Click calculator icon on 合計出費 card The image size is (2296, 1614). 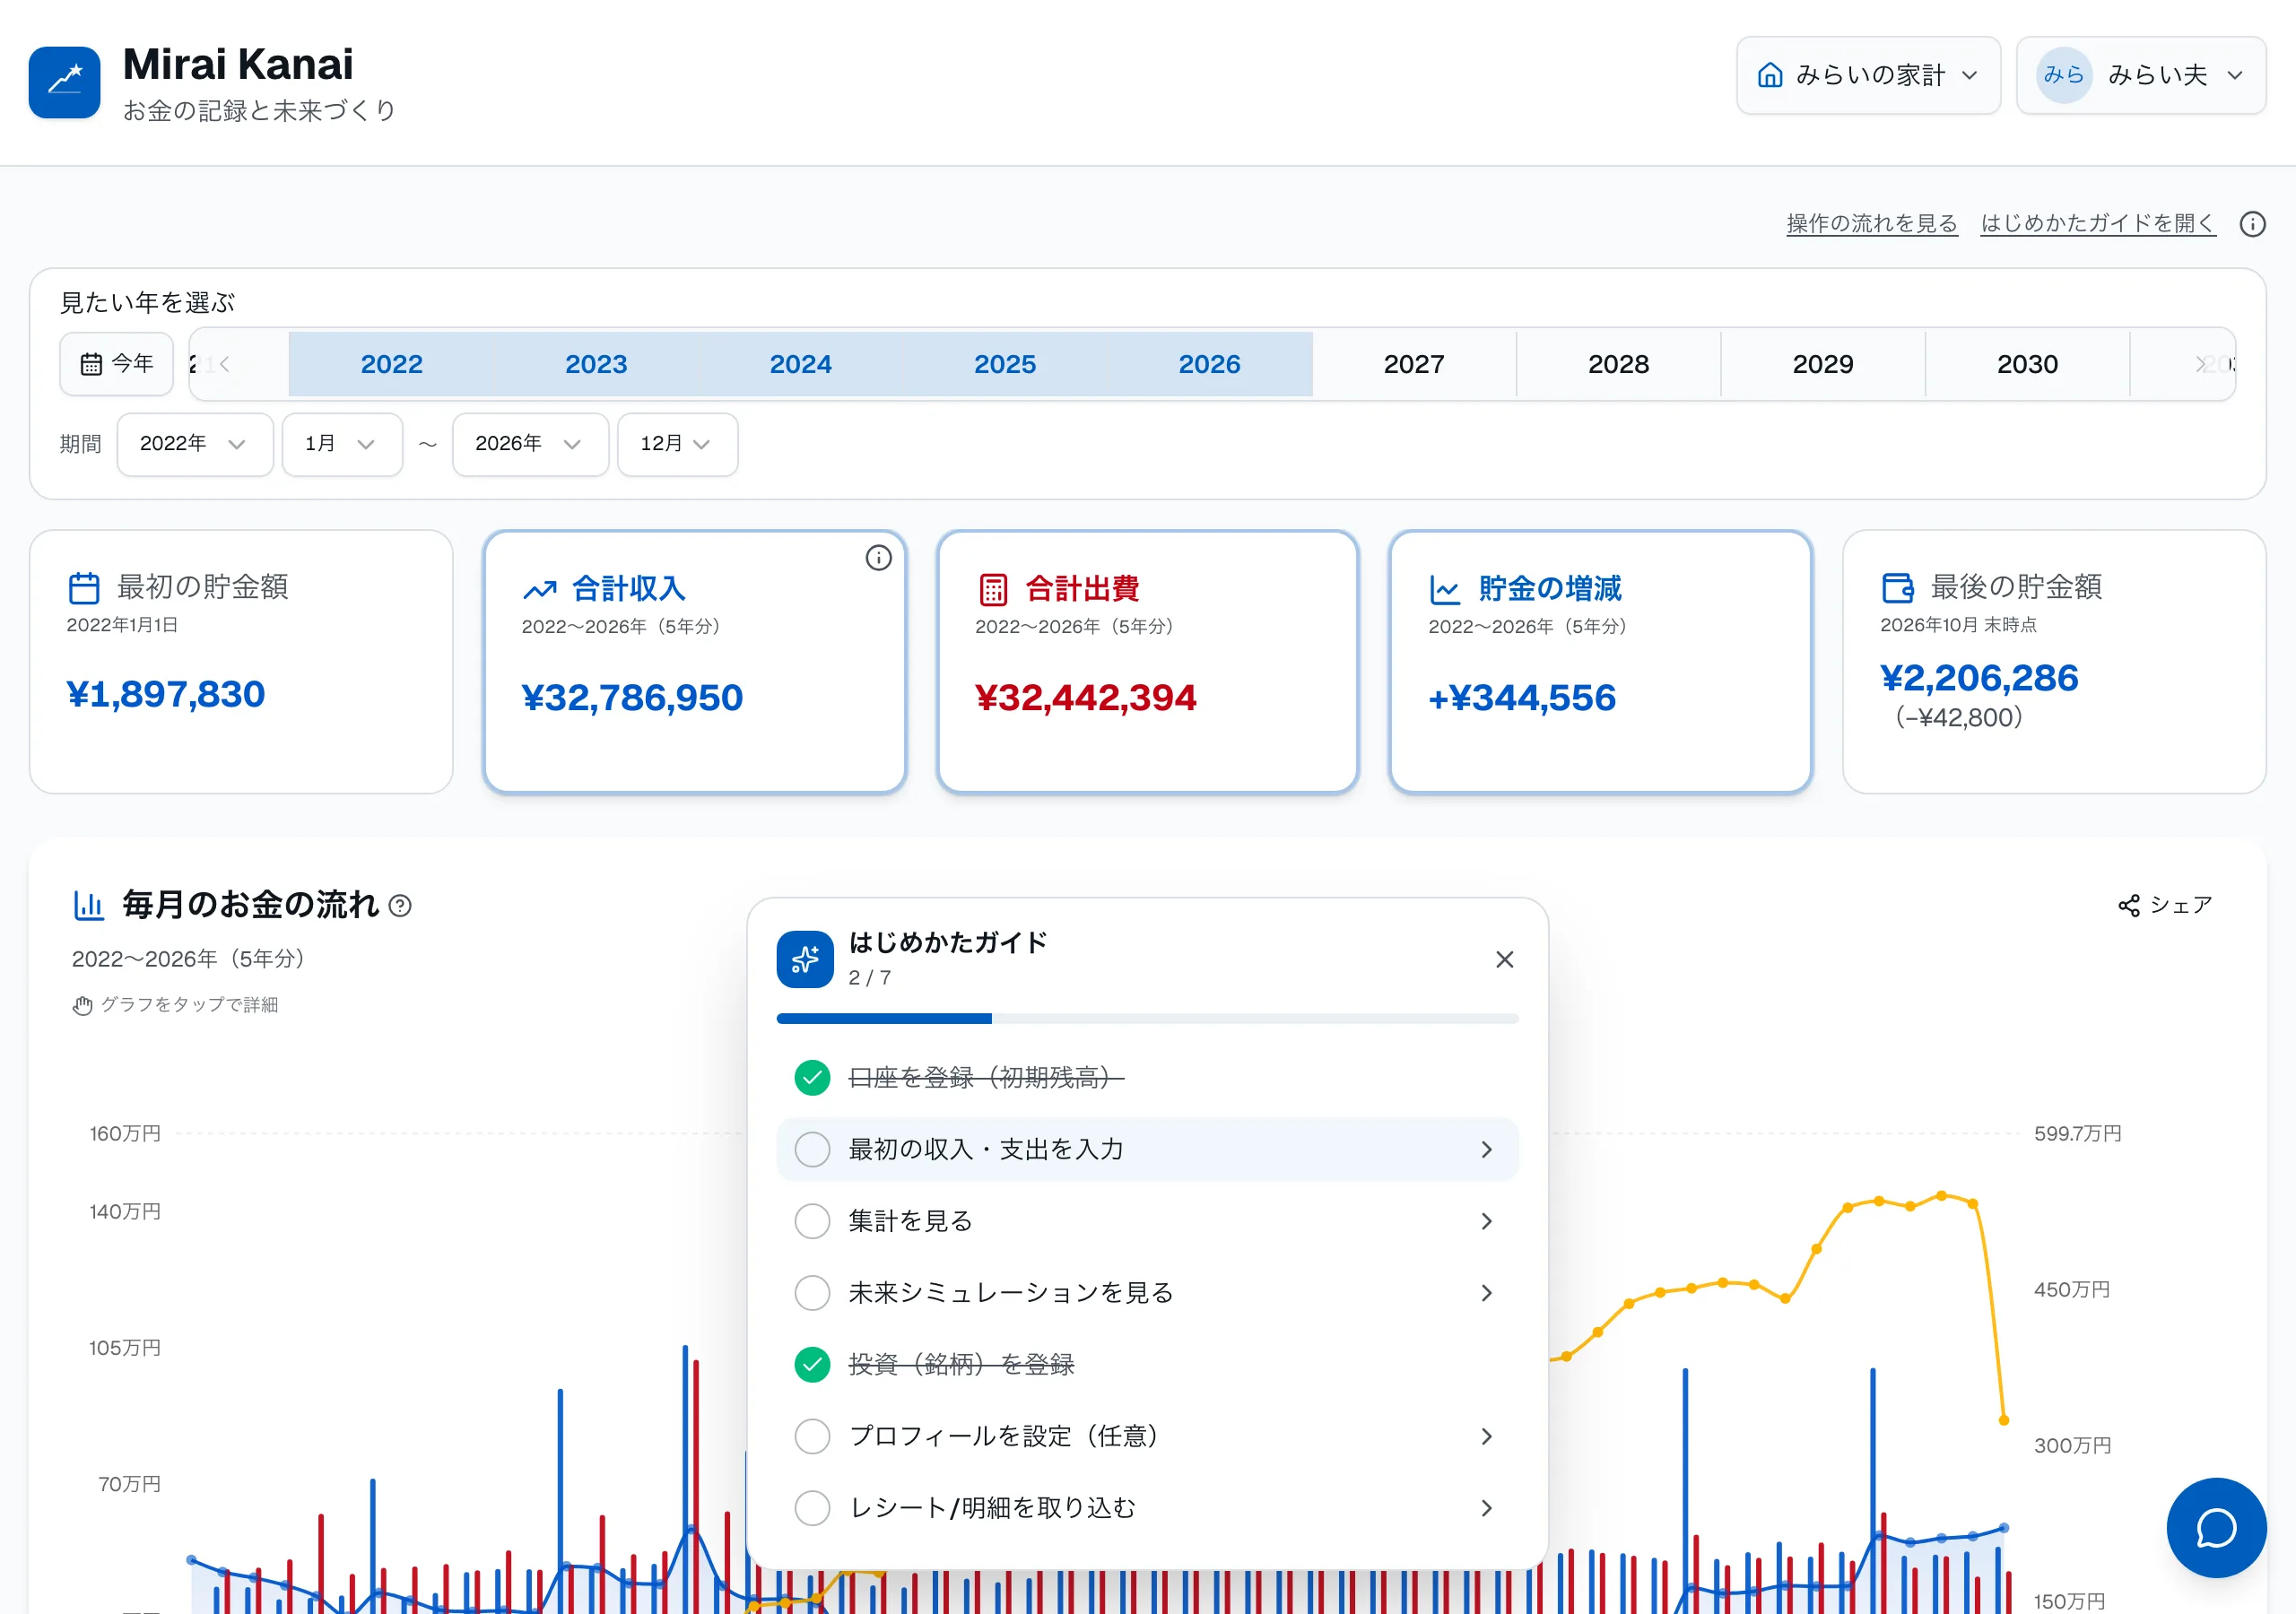993,590
